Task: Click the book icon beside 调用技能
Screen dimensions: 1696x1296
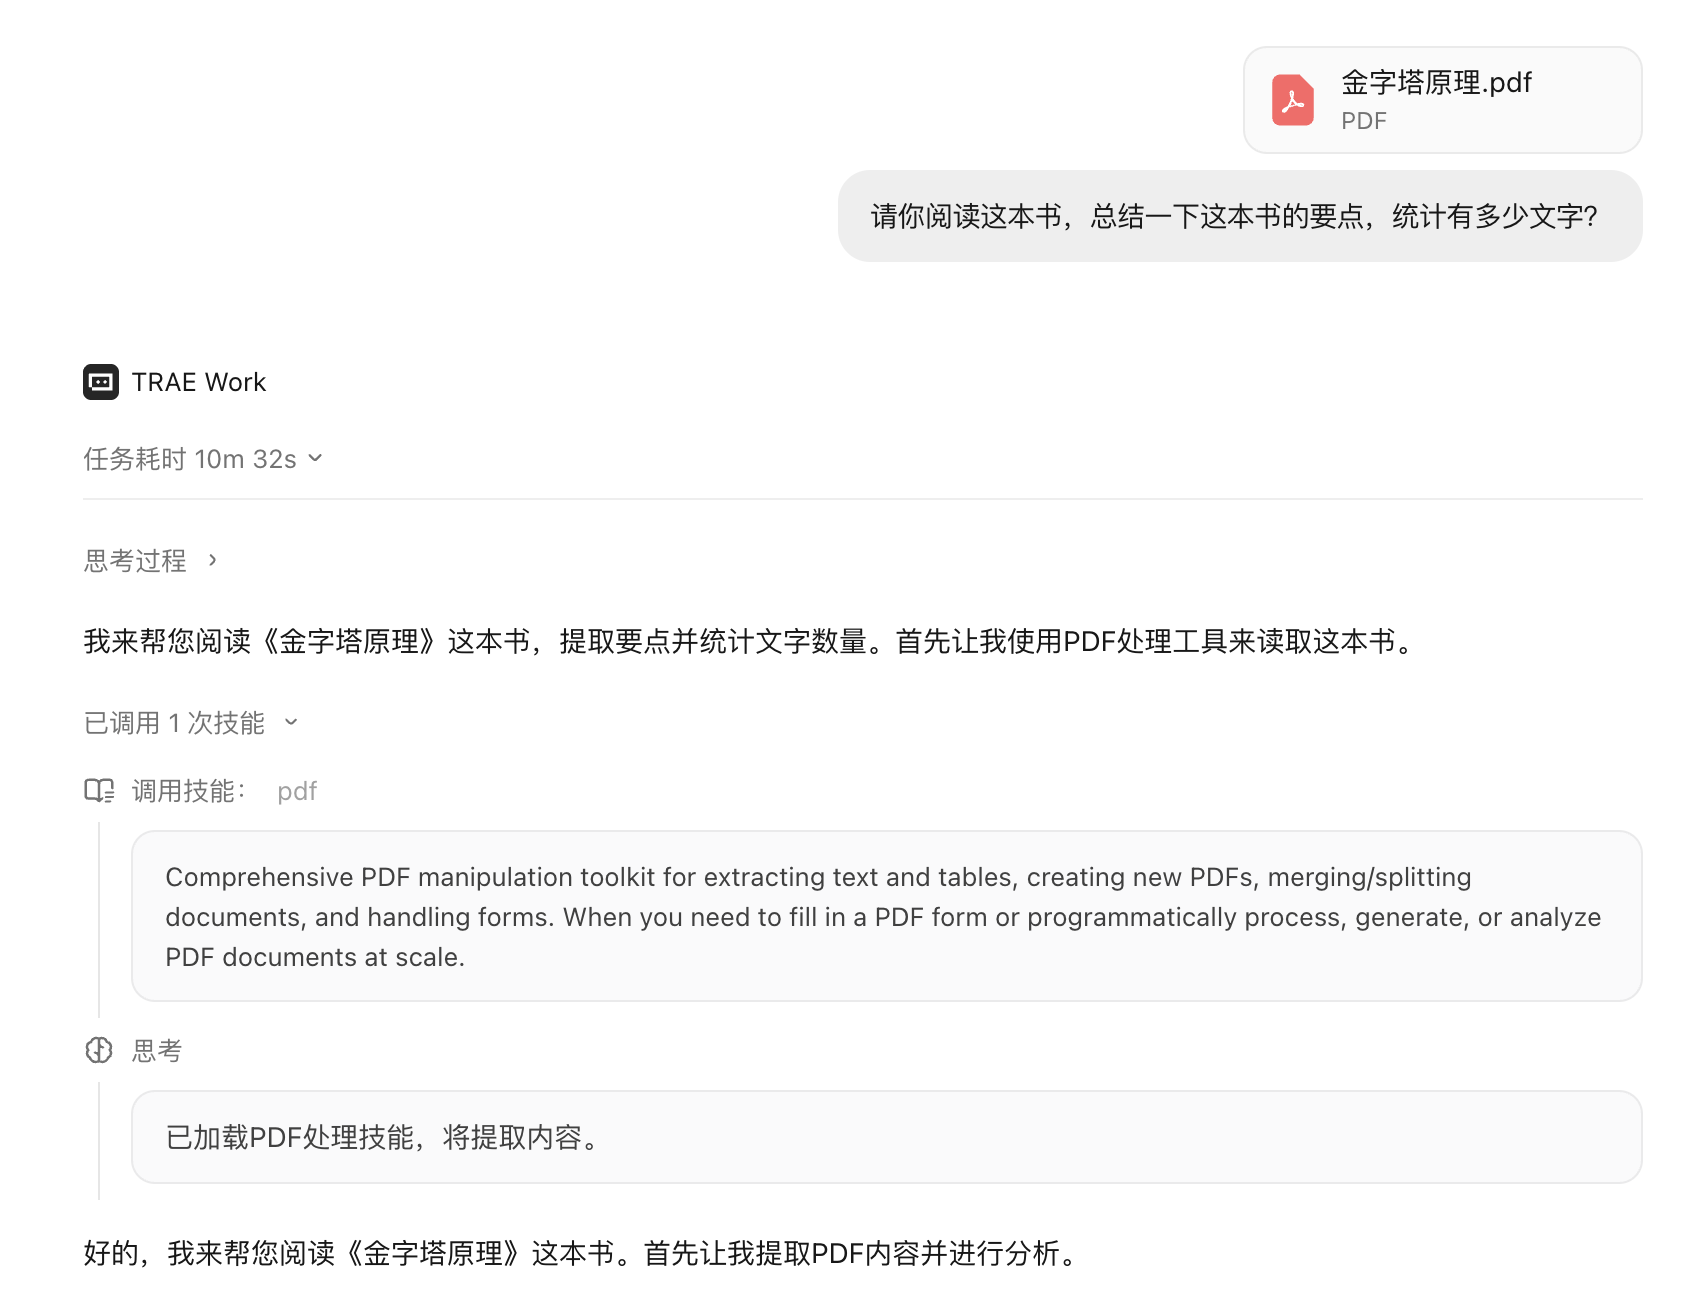Action: coord(99,791)
